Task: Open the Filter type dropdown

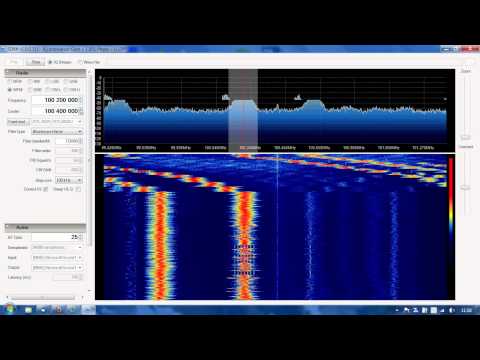Action: [57, 132]
